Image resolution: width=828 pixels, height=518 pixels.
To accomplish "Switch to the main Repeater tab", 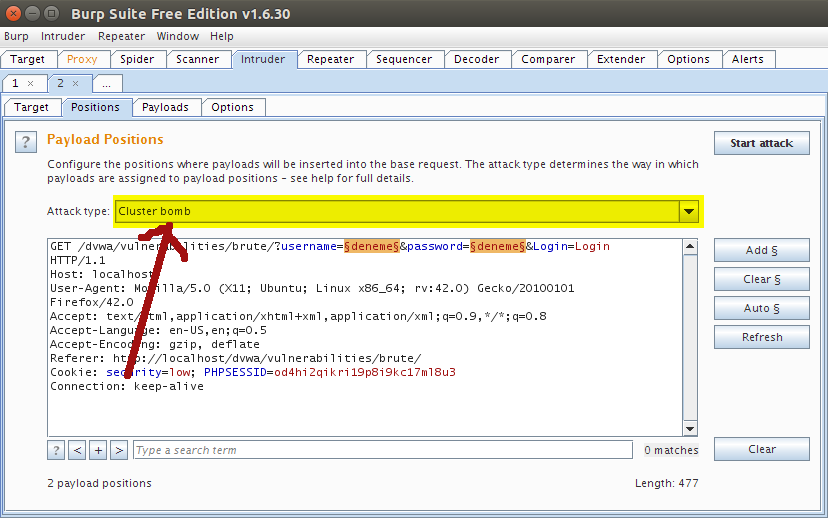I will pos(331,59).
